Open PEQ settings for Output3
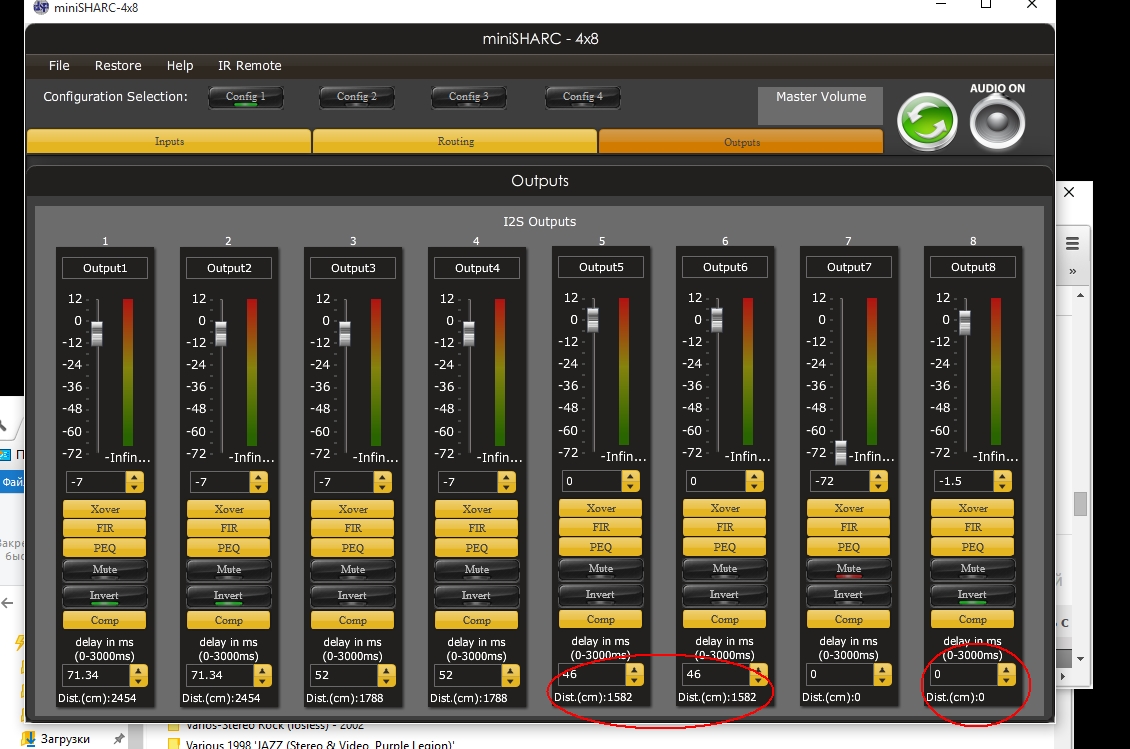This screenshot has width=1130, height=749. tap(352, 548)
